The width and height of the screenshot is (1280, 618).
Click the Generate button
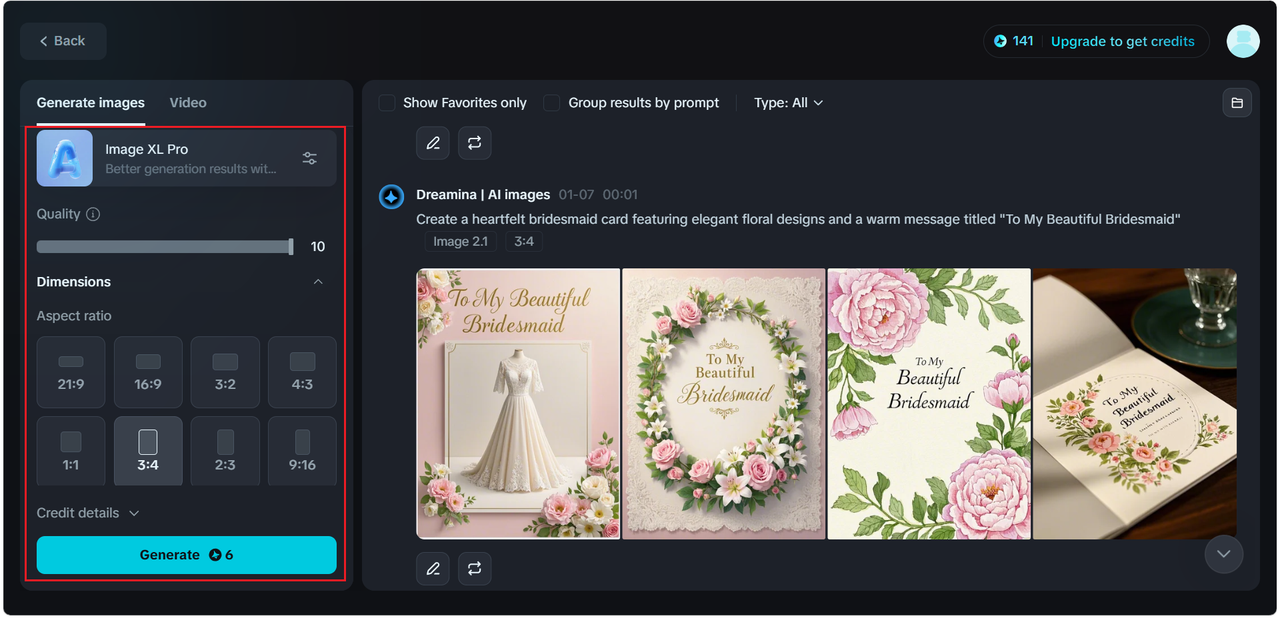click(187, 555)
